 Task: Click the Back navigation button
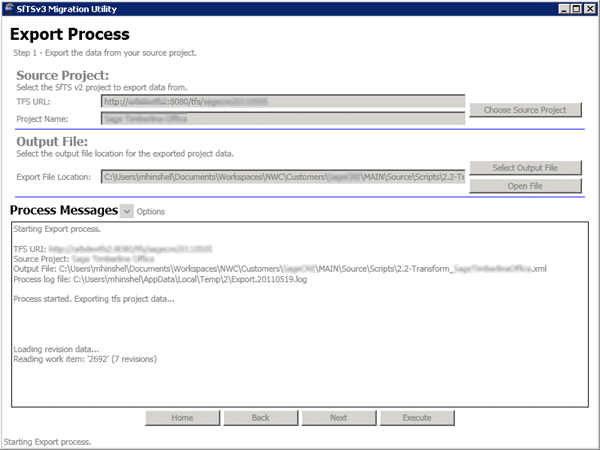(261, 417)
